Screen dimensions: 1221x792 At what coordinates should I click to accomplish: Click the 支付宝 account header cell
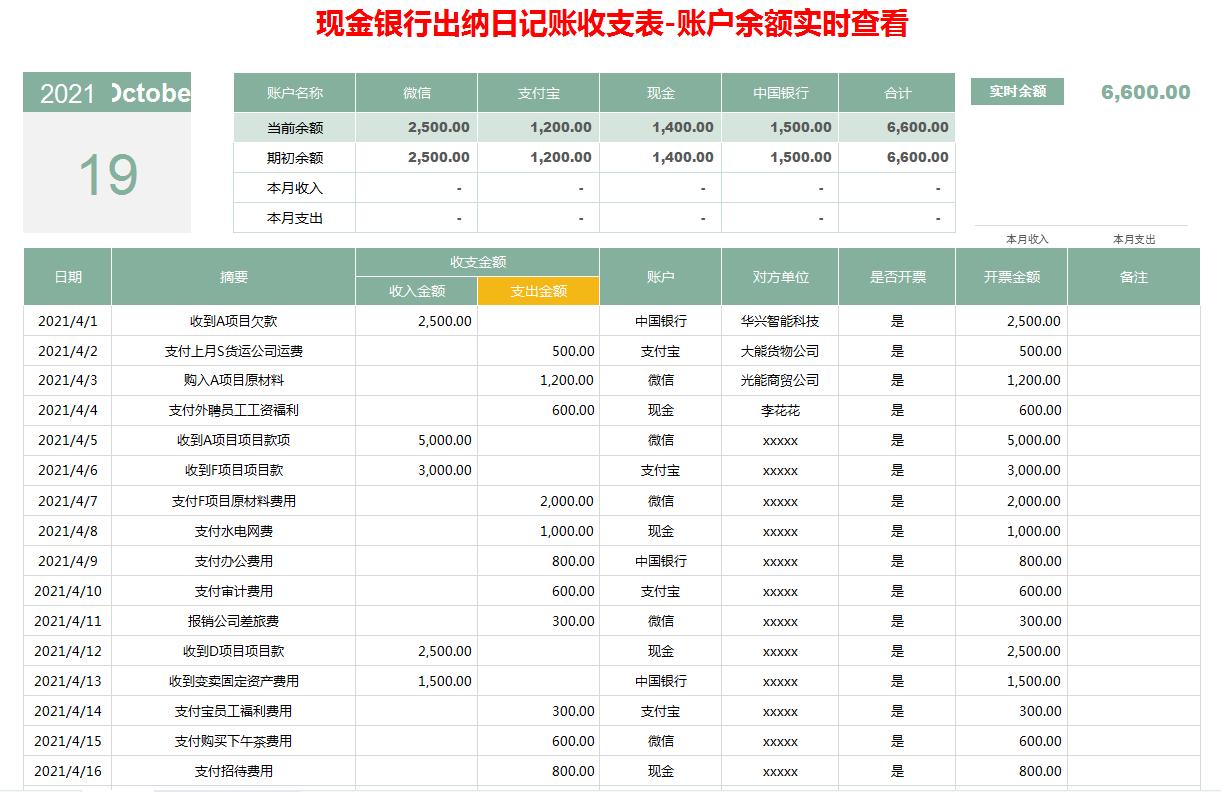(538, 91)
